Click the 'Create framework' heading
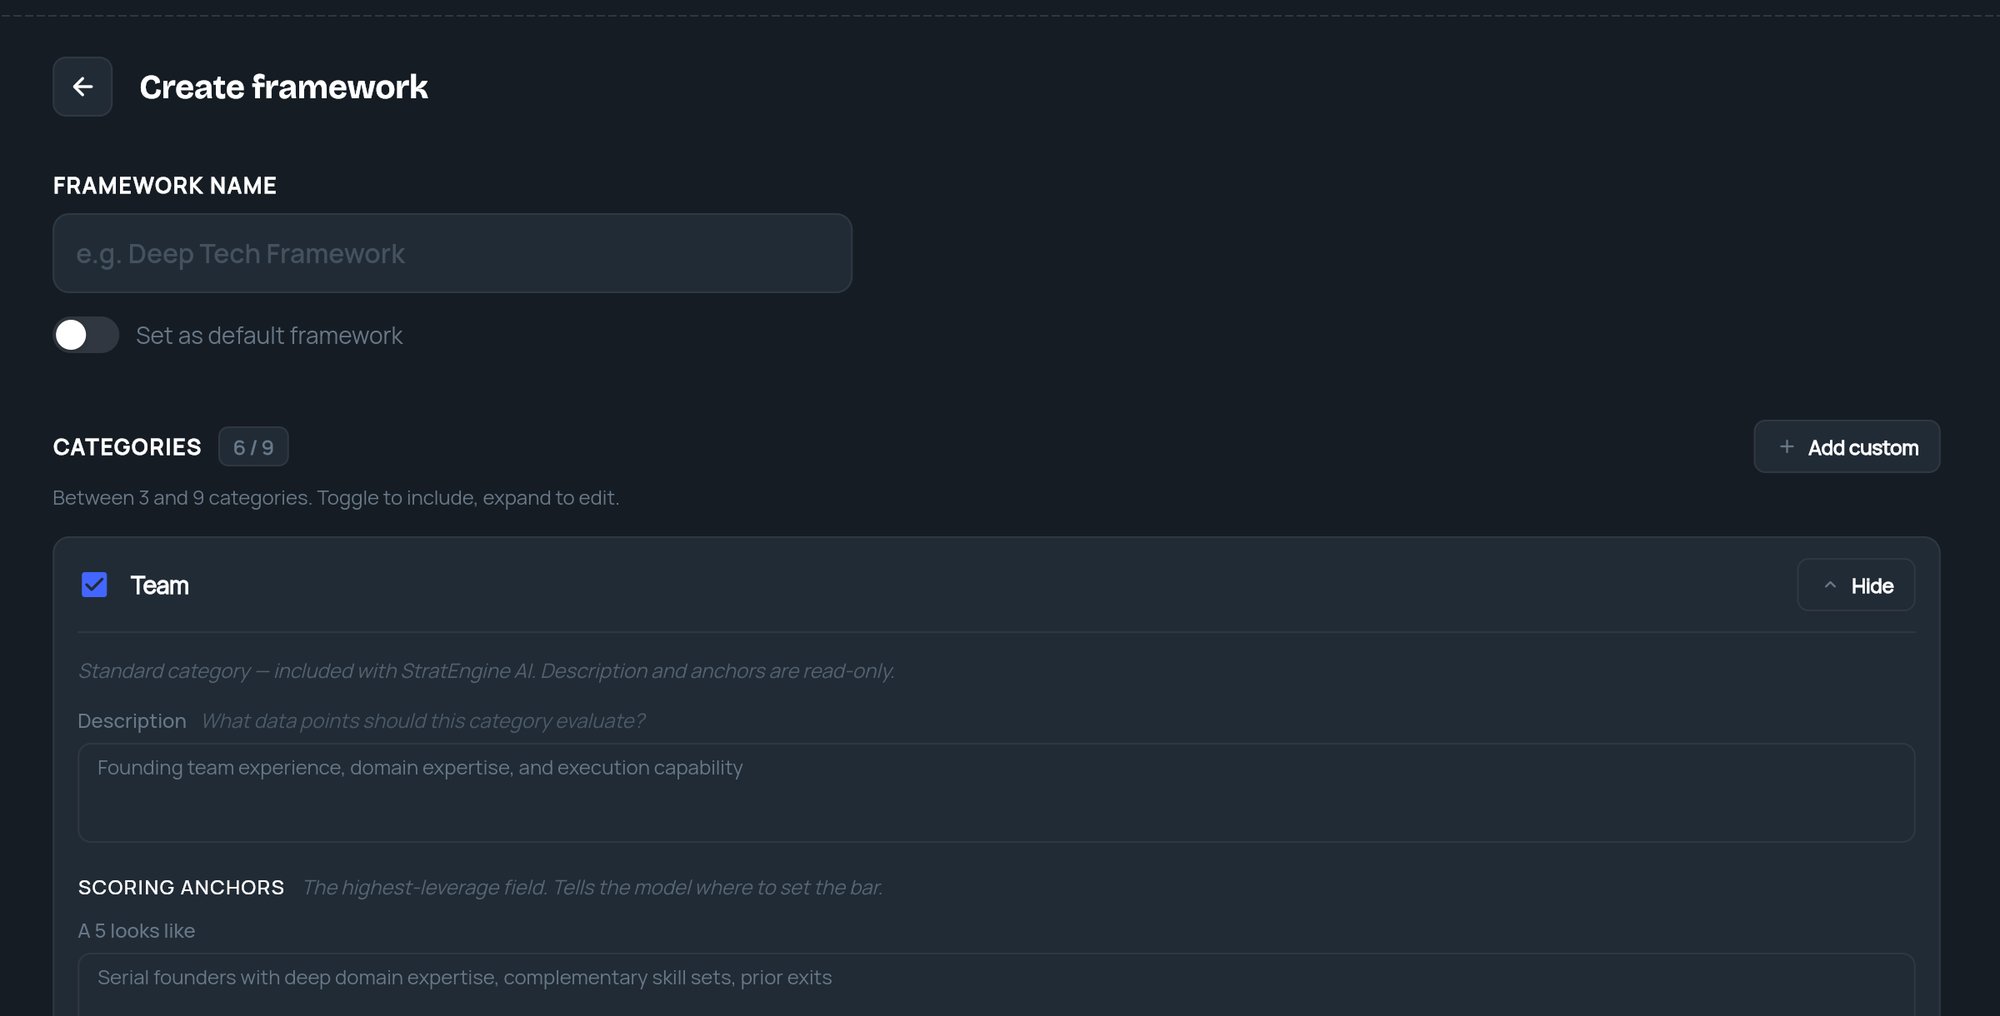2000x1016 pixels. click(x=284, y=87)
